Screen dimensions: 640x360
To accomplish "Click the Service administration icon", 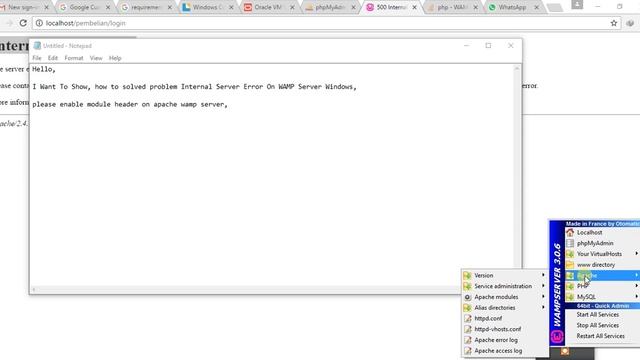I will click(468, 286).
